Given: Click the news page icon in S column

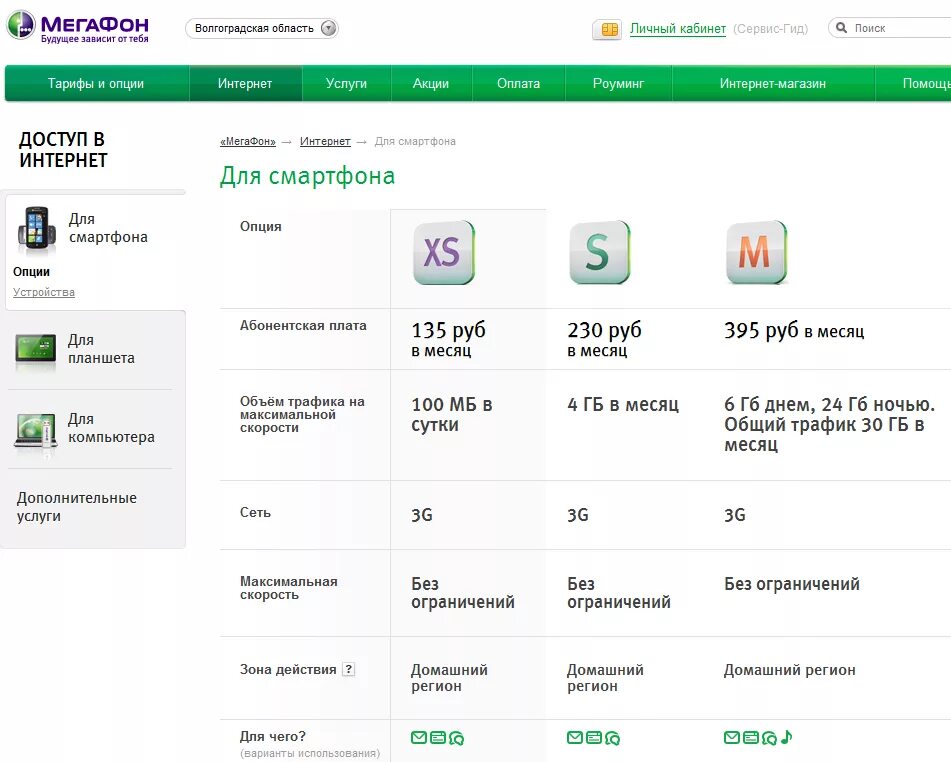Looking at the screenshot, I should coord(594,738).
